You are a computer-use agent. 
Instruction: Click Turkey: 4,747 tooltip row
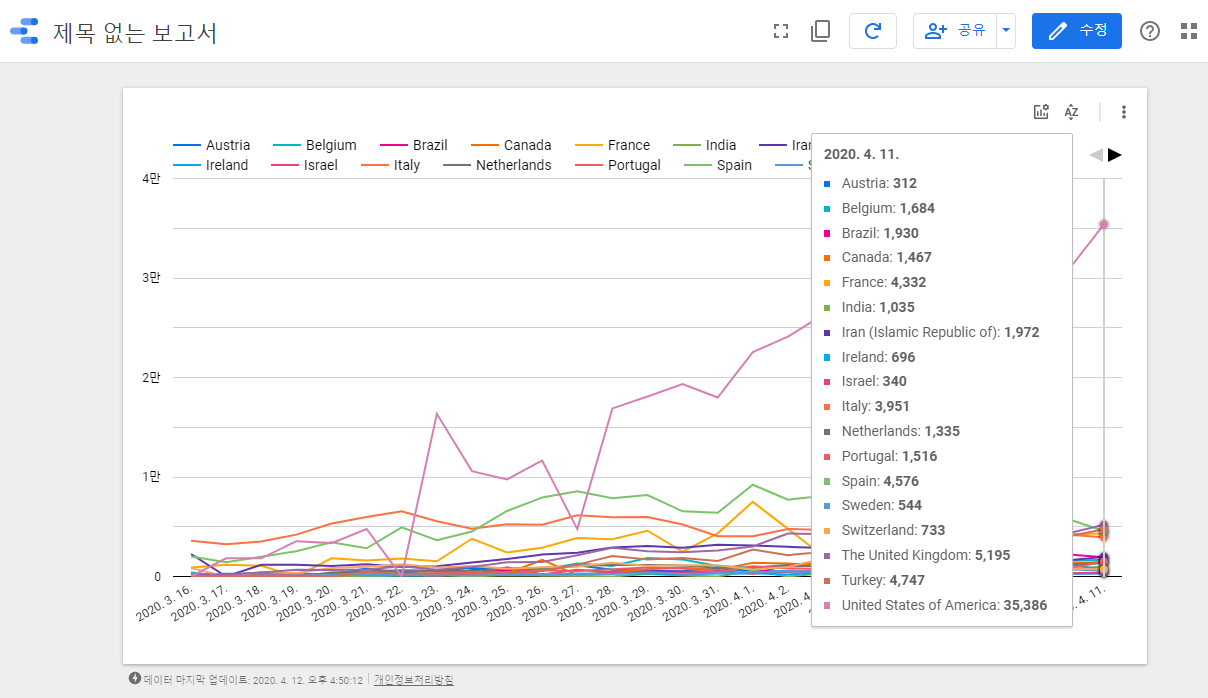[876, 580]
